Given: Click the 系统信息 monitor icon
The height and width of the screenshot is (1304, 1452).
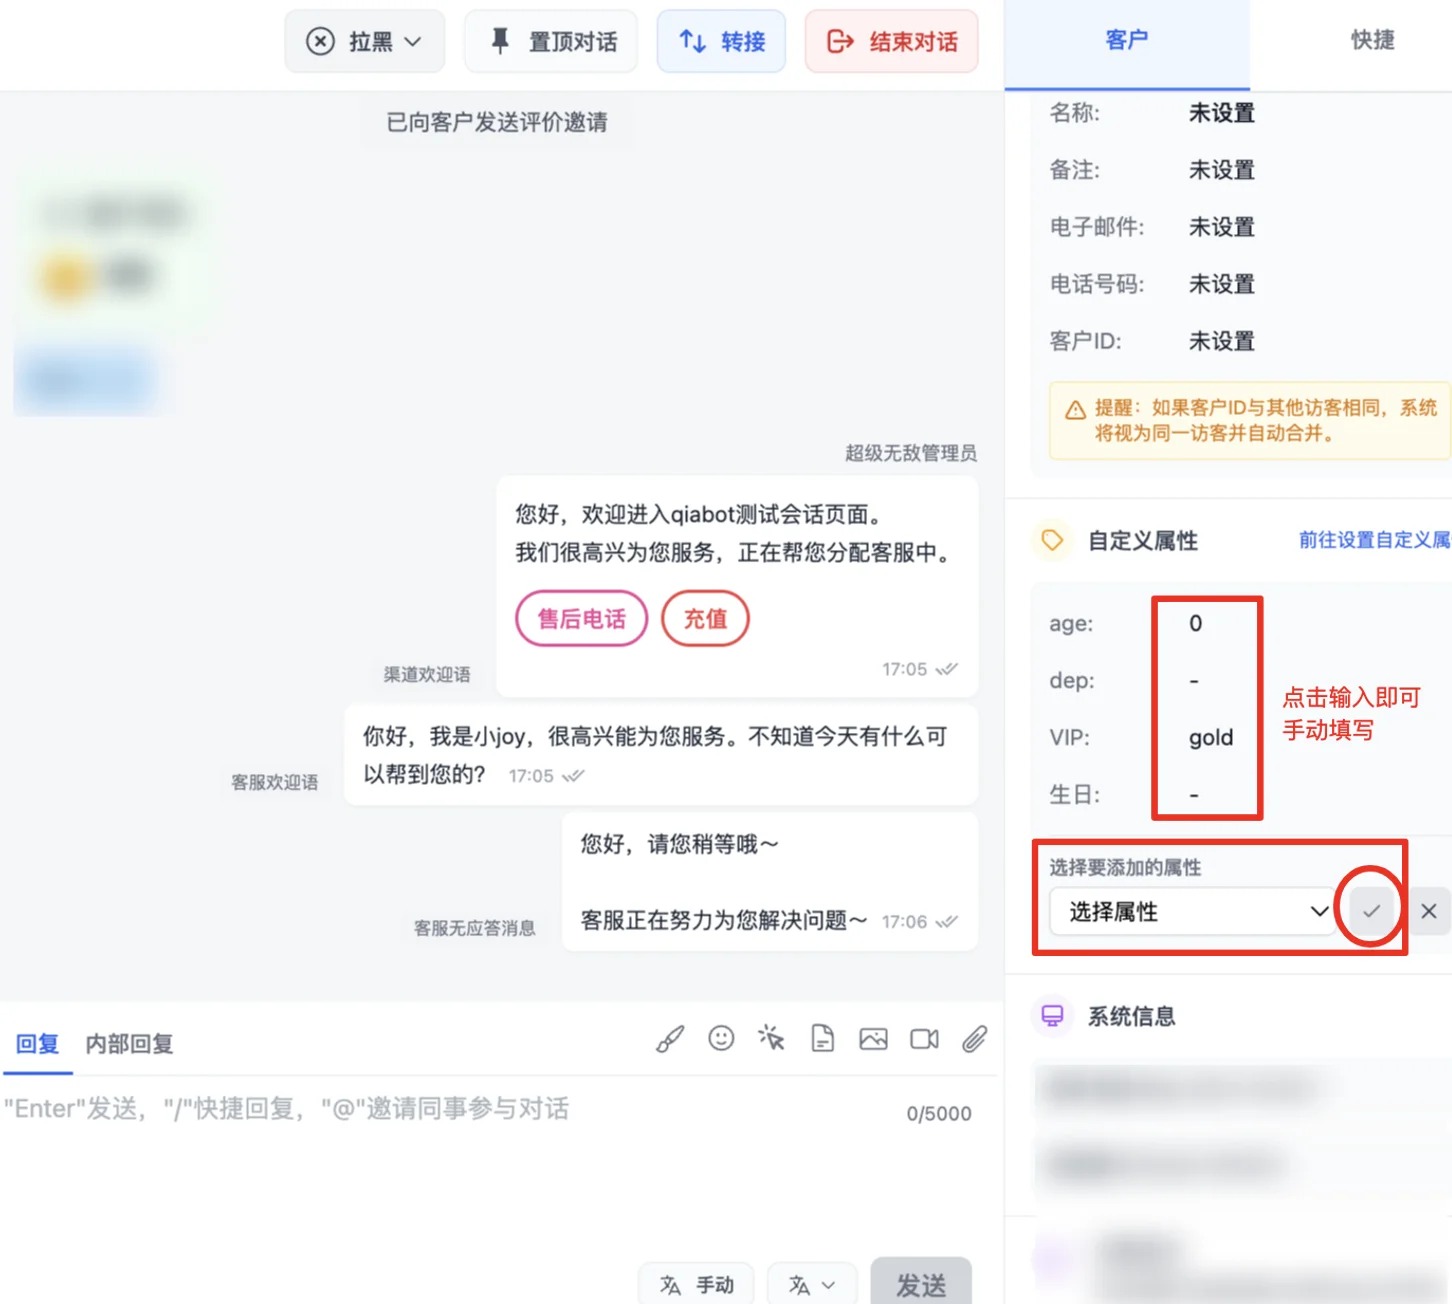Looking at the screenshot, I should point(1052,1016).
